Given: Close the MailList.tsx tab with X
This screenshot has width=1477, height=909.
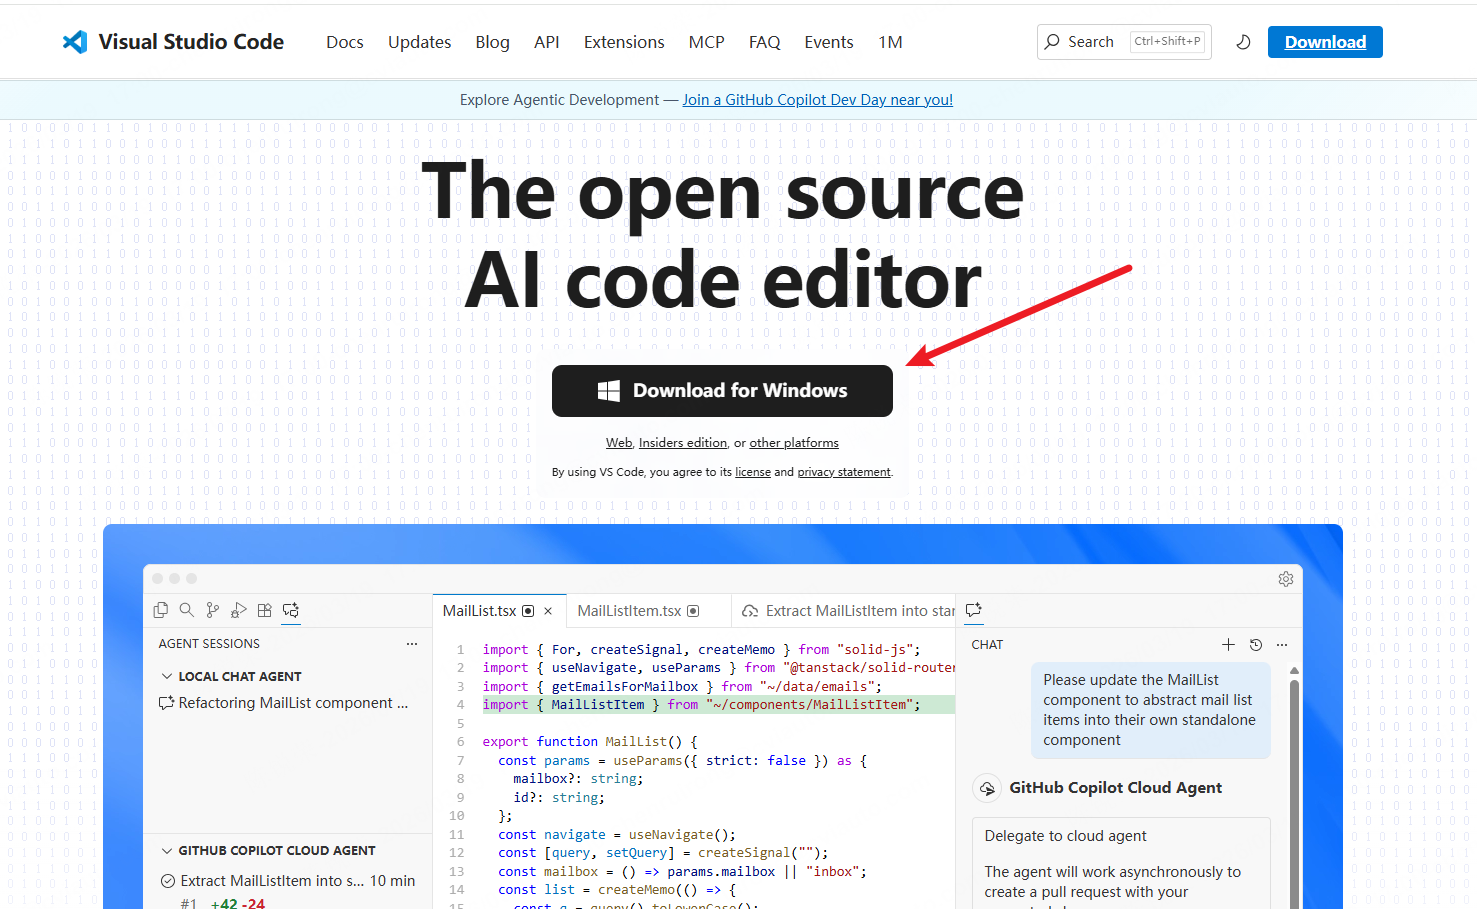Looking at the screenshot, I should point(548,611).
